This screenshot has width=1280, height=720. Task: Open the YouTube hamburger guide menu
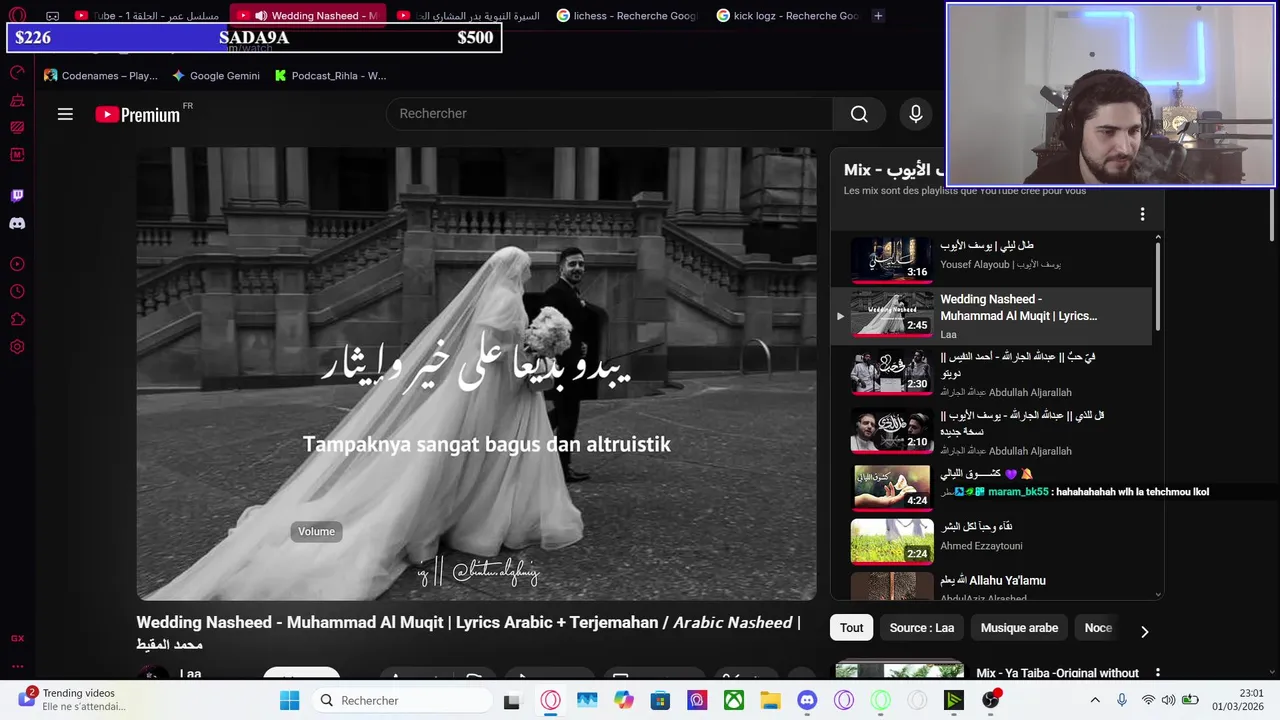(x=65, y=114)
